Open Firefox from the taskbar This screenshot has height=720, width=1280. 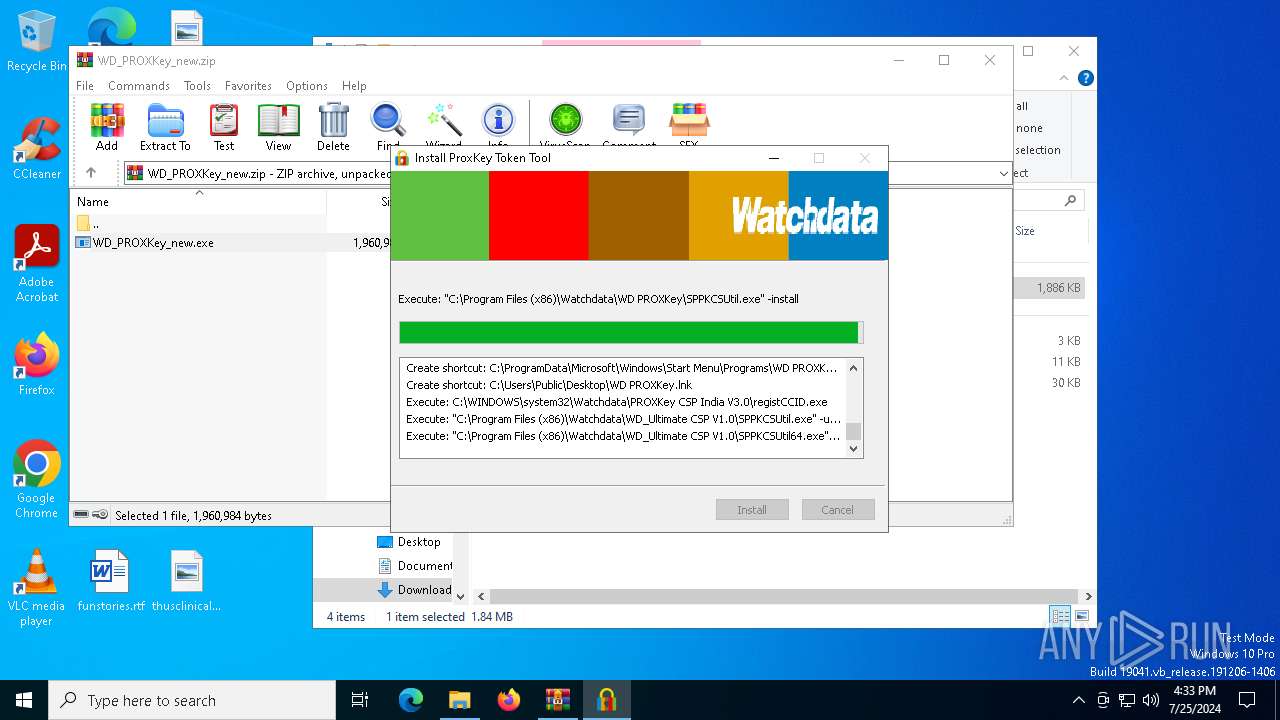click(509, 700)
